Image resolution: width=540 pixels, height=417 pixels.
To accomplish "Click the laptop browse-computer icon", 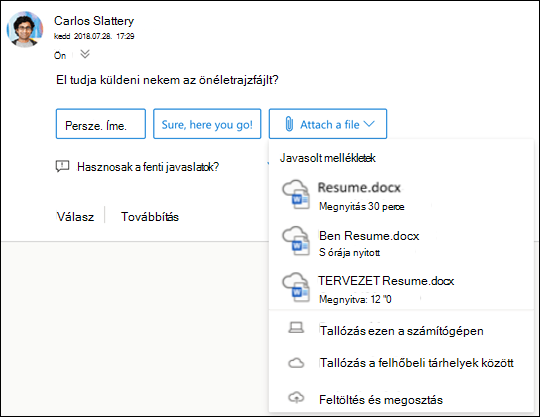I will click(x=296, y=328).
